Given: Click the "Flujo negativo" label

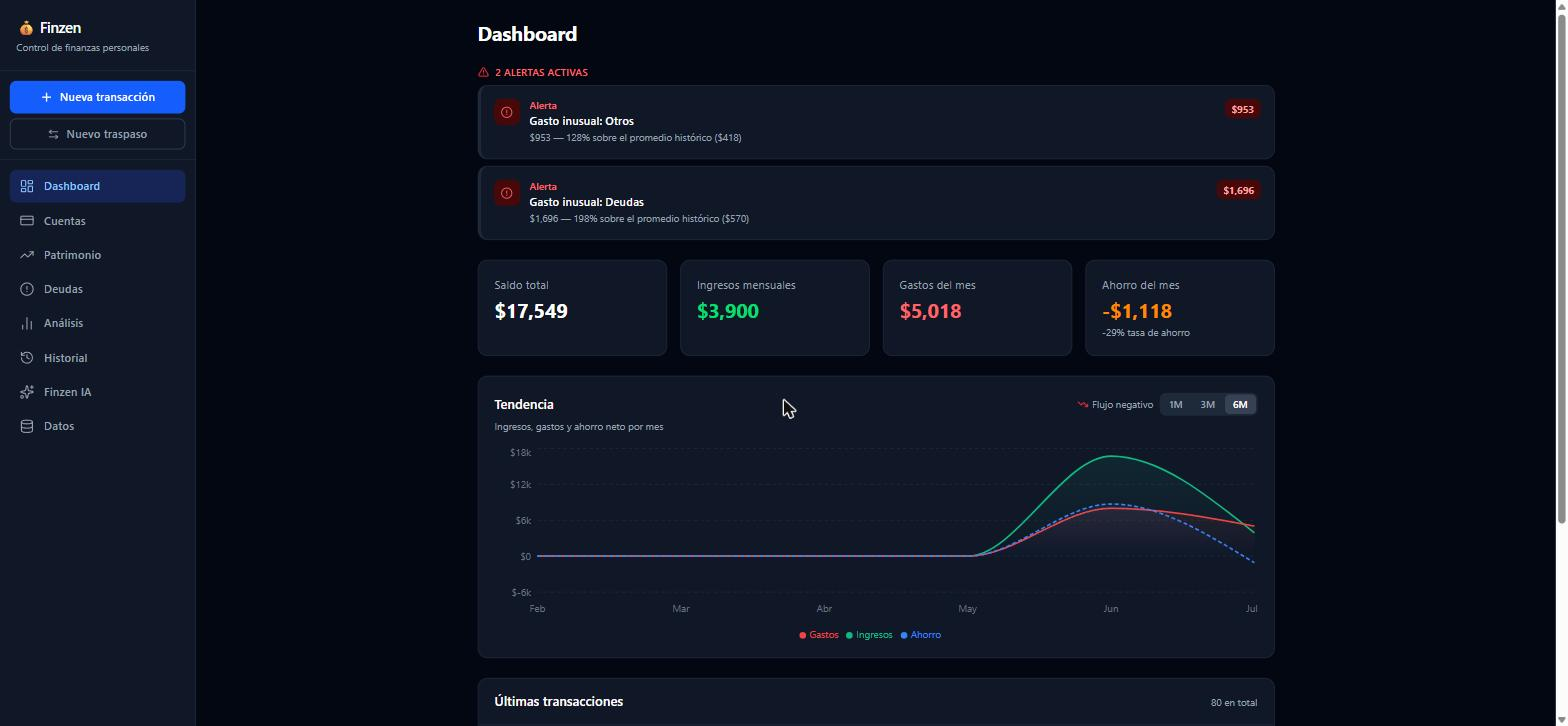Looking at the screenshot, I should (1122, 405).
